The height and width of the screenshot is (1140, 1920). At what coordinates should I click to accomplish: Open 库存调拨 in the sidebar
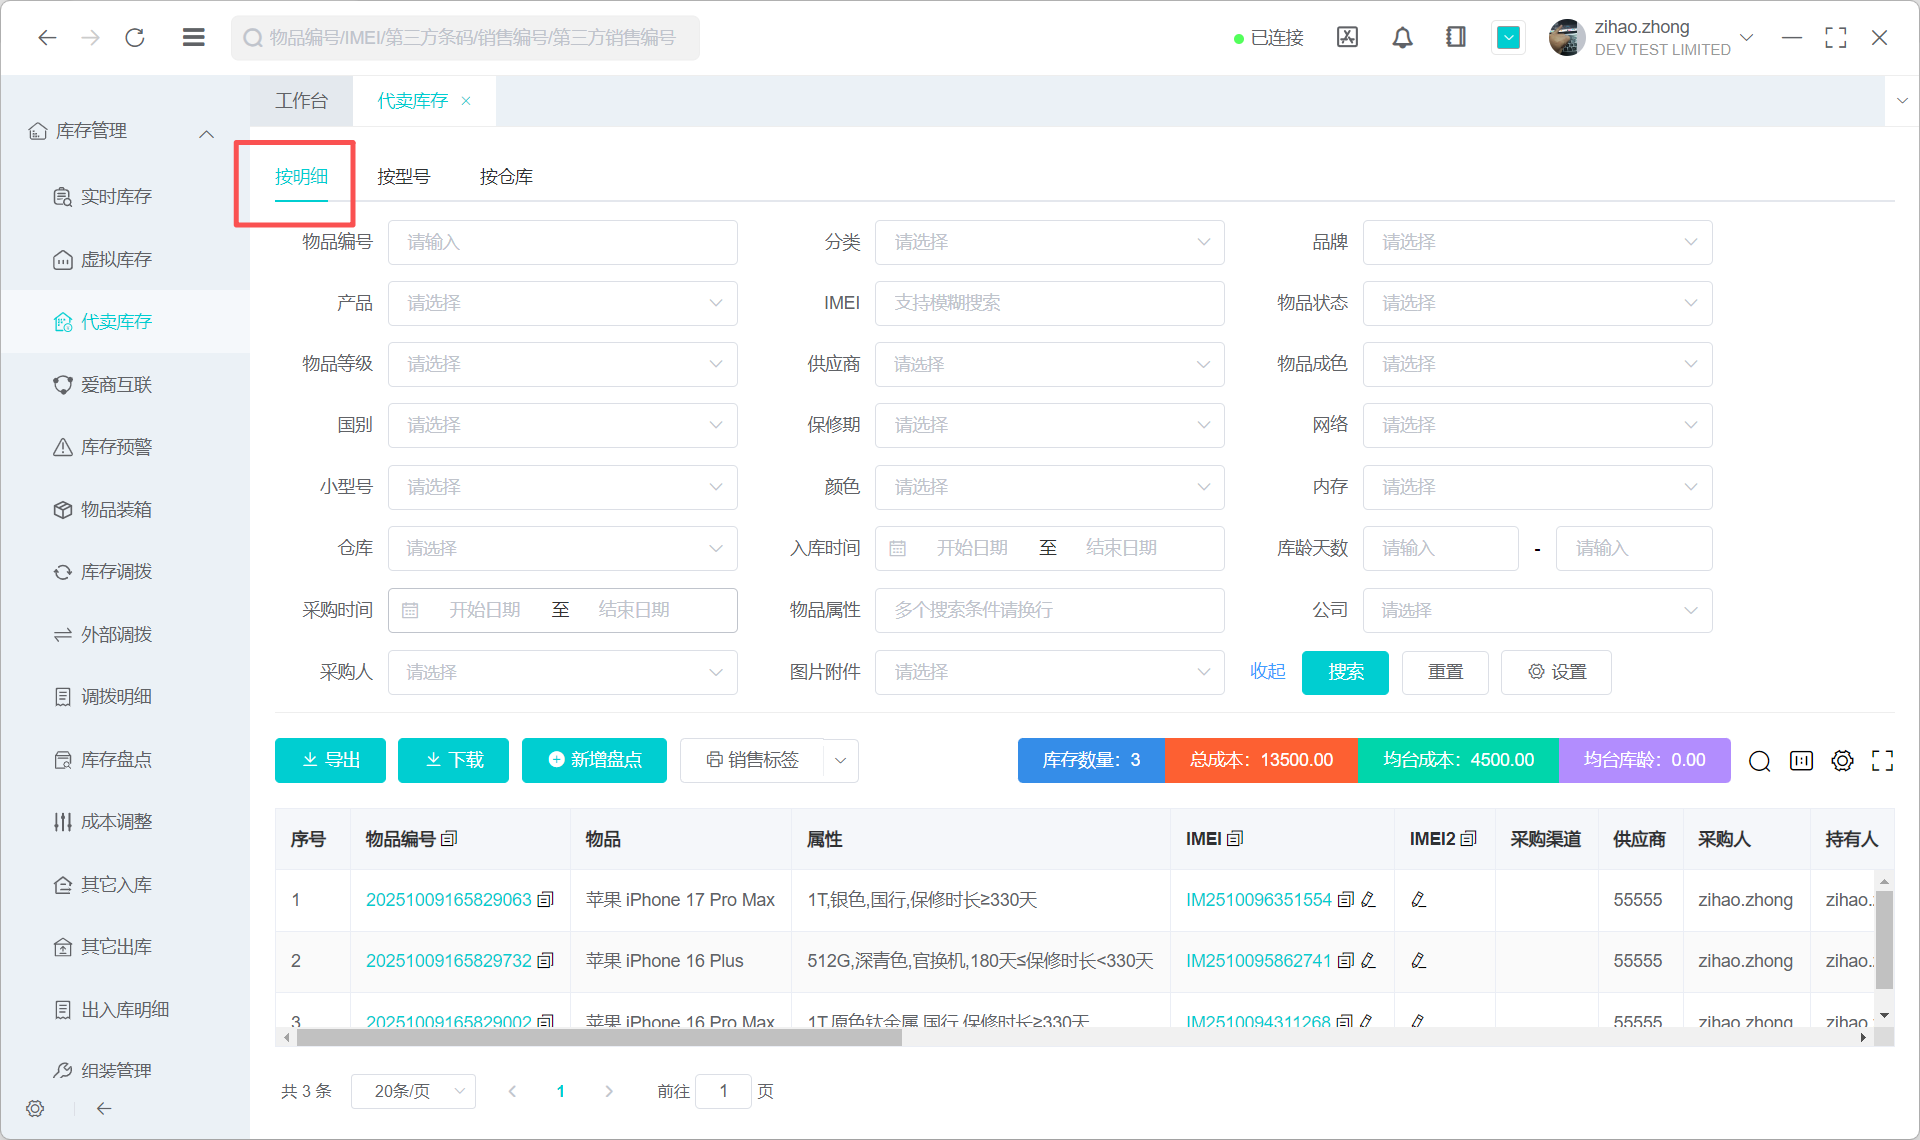(116, 572)
